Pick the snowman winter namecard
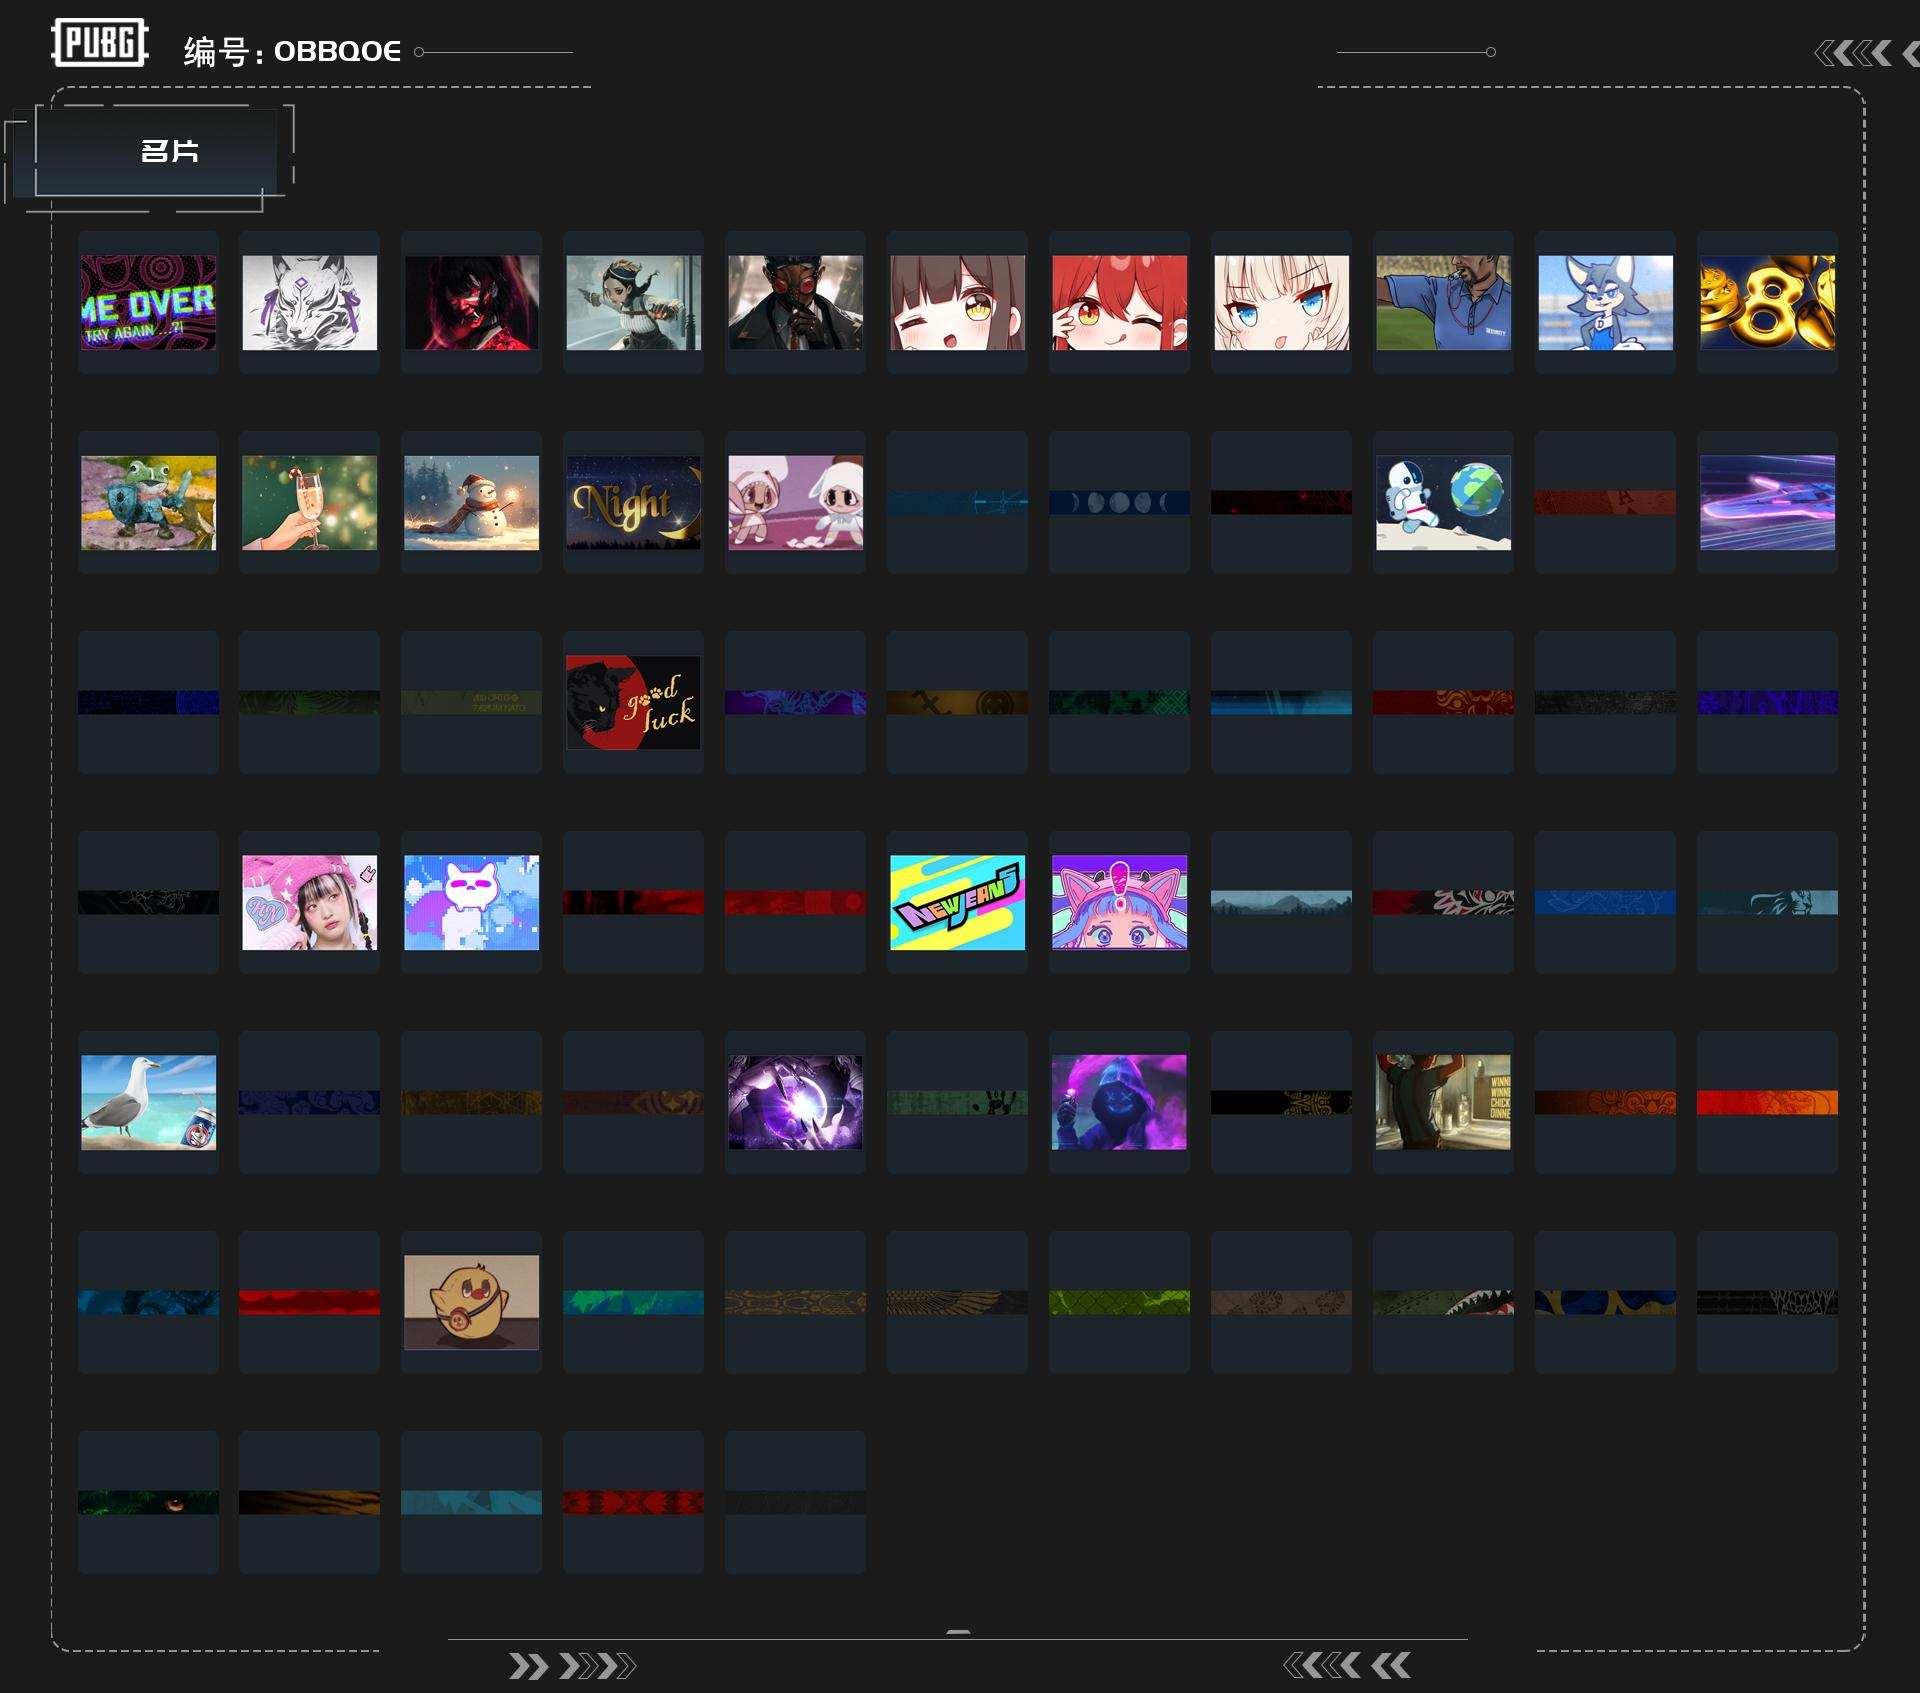The image size is (1920, 1693). (471, 502)
